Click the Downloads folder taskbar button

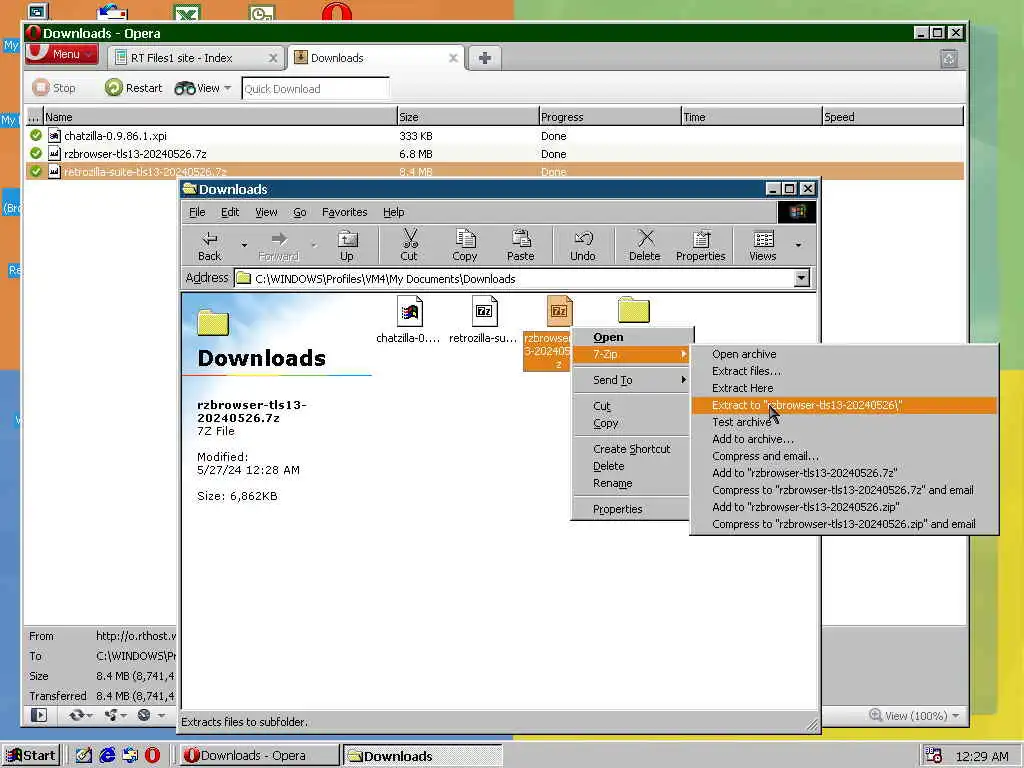point(423,756)
